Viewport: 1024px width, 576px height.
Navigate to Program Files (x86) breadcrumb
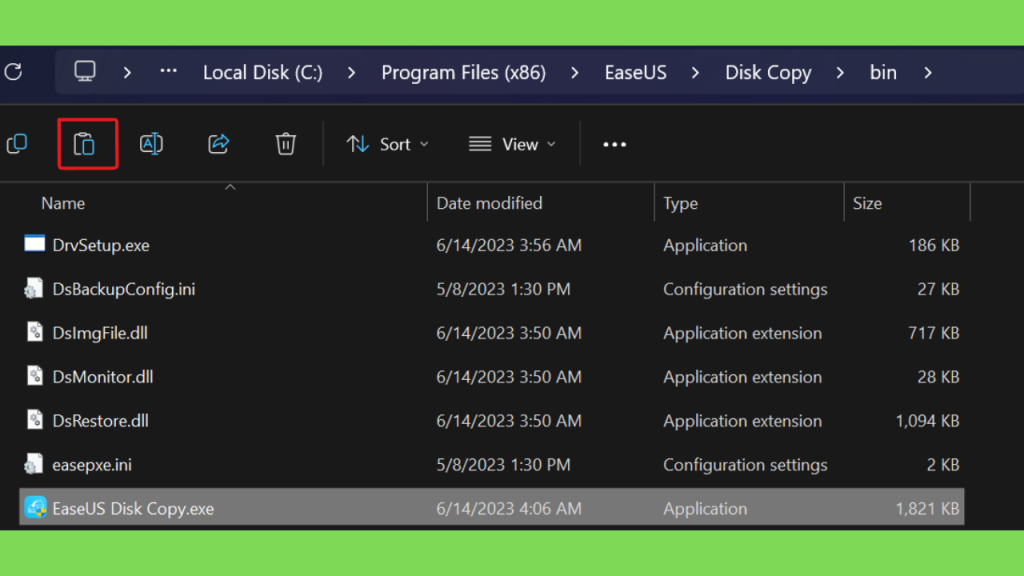coord(464,72)
